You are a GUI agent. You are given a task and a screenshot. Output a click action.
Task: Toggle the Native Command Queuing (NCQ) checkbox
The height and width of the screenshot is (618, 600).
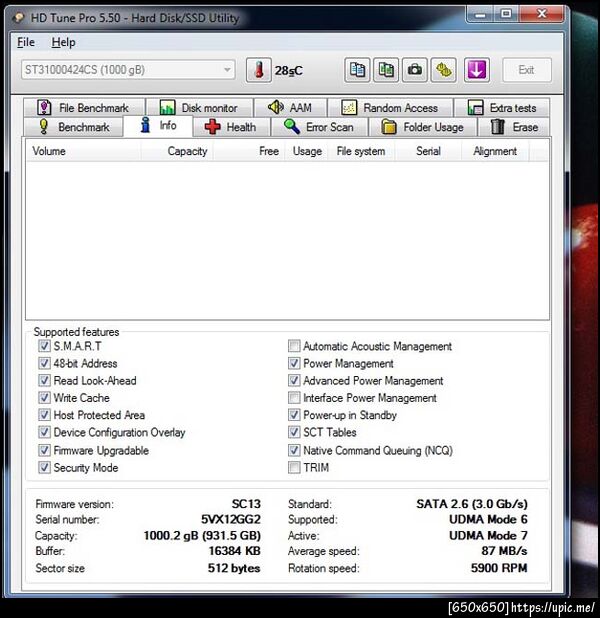point(294,450)
